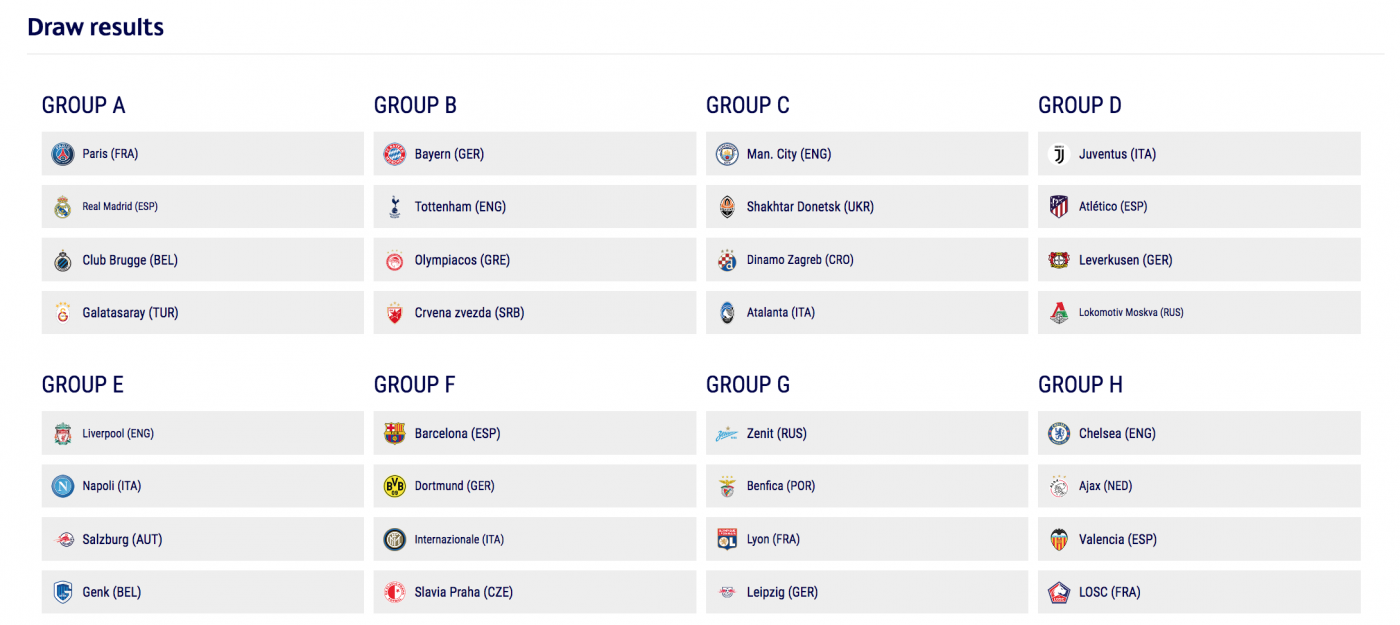Click the Barcelona crest icon
The height and width of the screenshot is (625, 1400).
coord(395,434)
